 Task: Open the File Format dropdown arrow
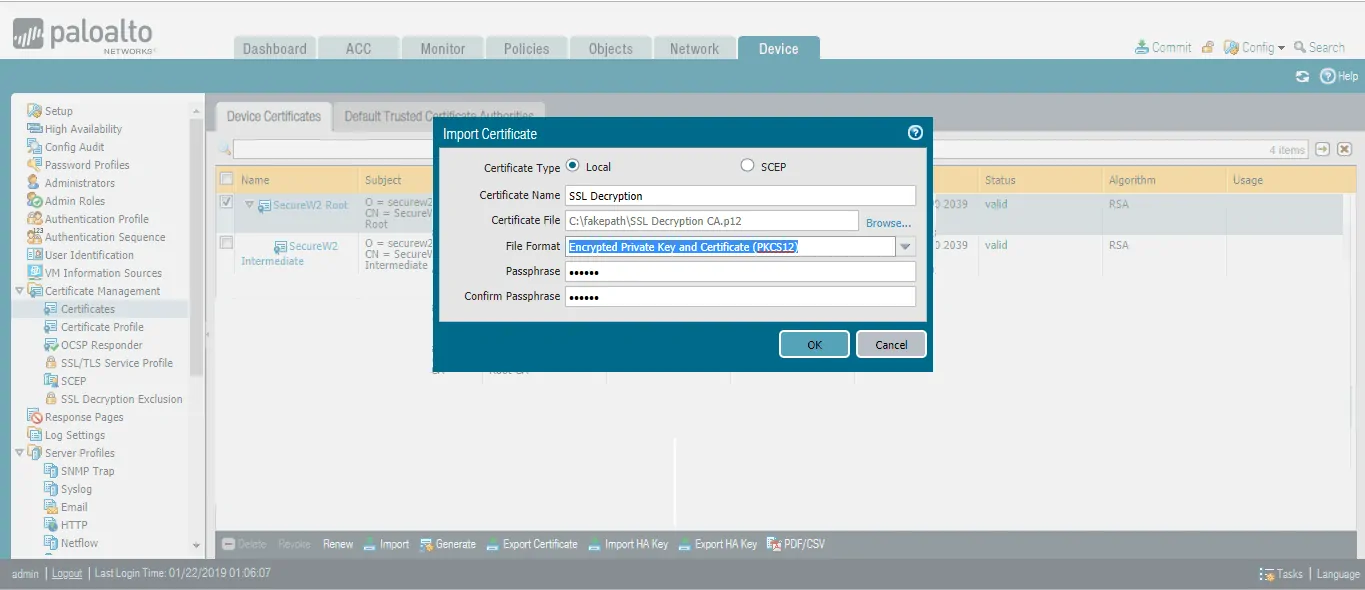(905, 247)
